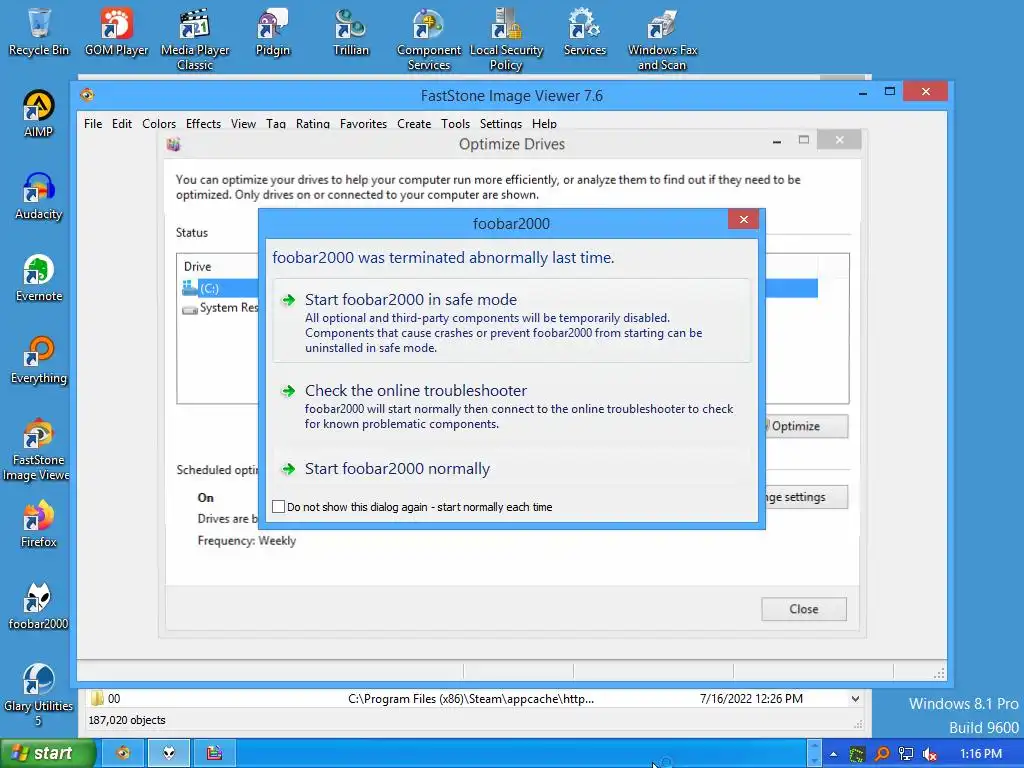Open the File menu in FastStone
This screenshot has height=768, width=1024.
pos(93,124)
